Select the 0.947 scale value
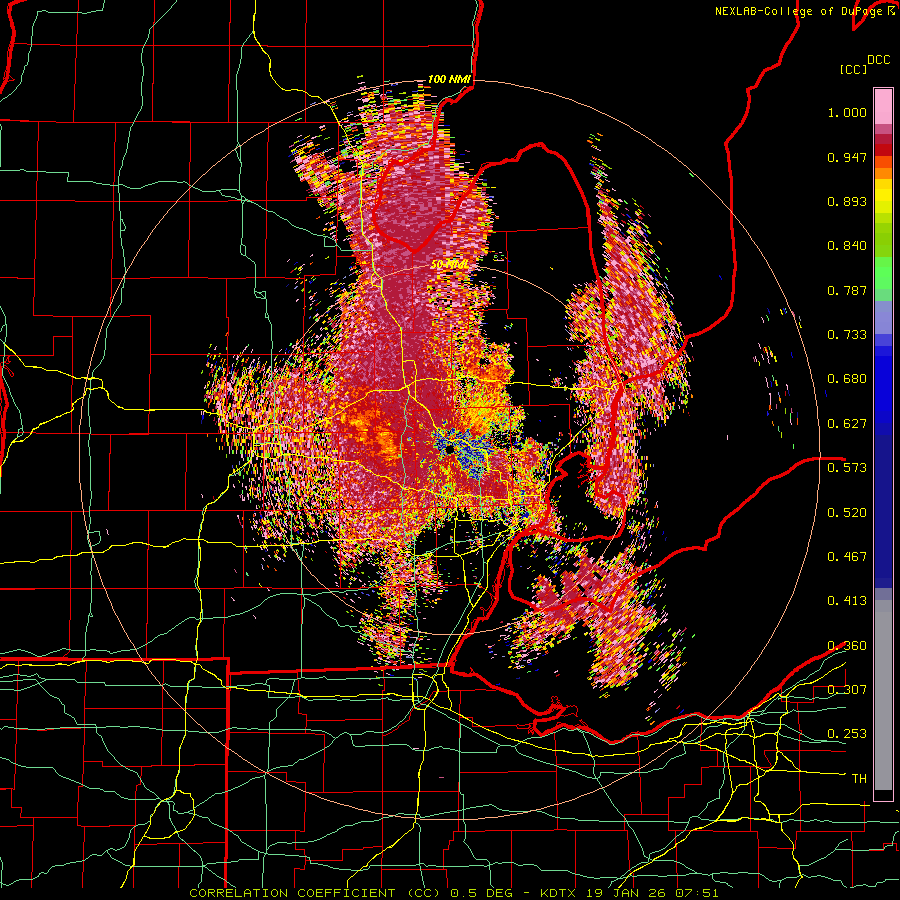Screen dimensions: 900x900 click(847, 157)
